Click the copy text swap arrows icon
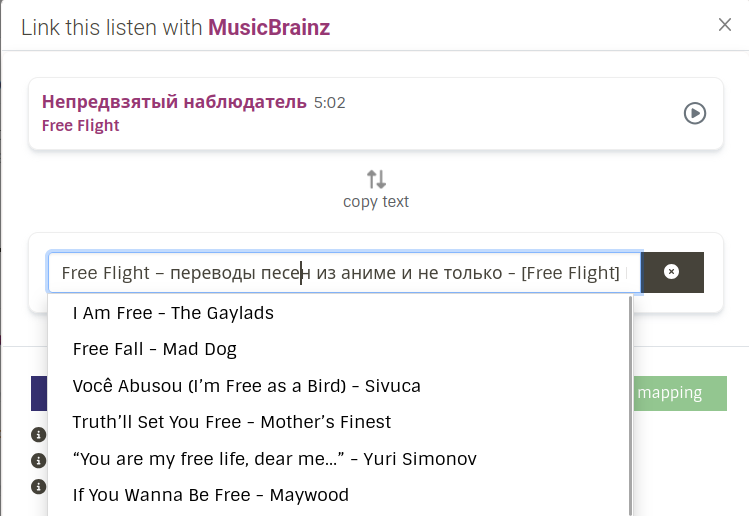749x516 pixels. coord(376,180)
